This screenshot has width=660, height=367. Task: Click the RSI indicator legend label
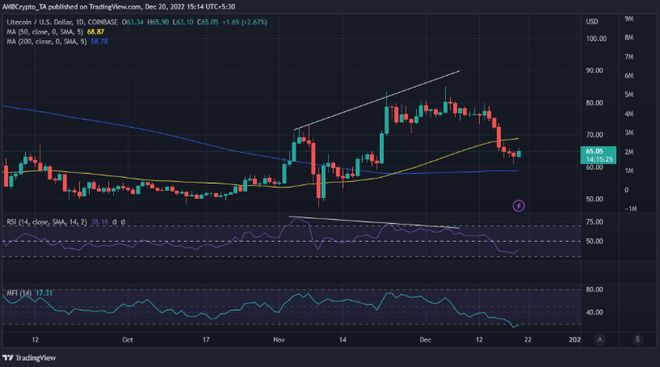(46, 222)
